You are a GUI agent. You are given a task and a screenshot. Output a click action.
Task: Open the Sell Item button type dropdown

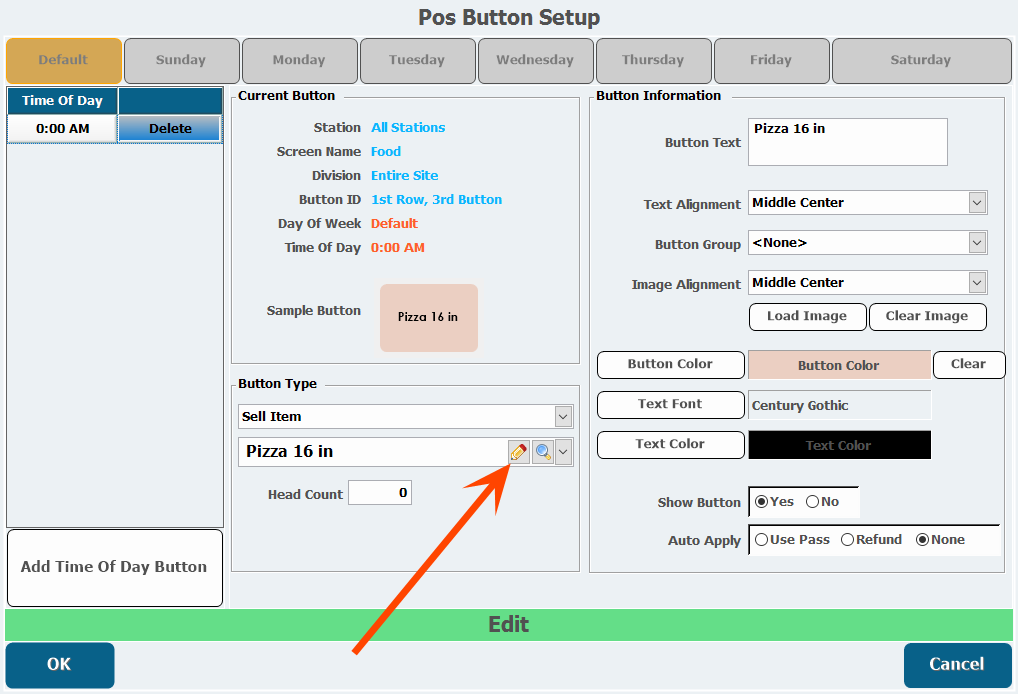point(563,416)
